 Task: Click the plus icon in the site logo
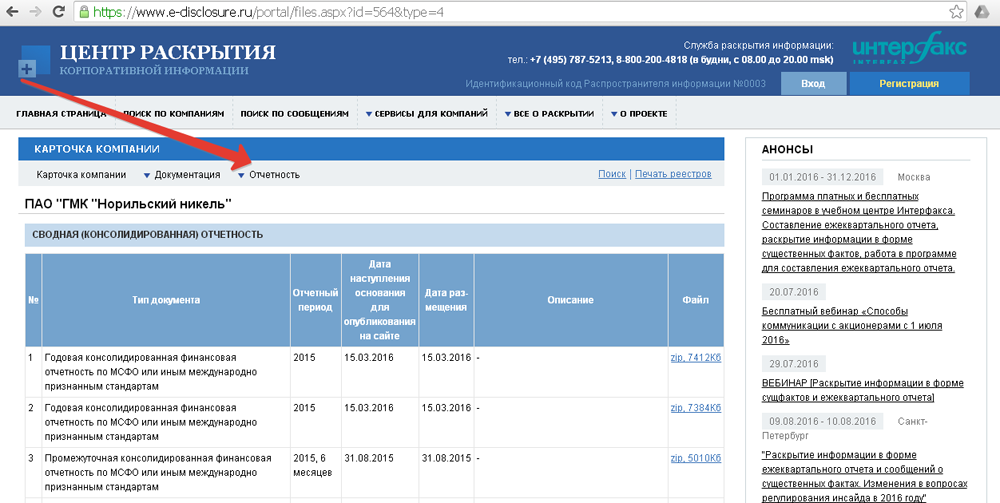click(27, 69)
